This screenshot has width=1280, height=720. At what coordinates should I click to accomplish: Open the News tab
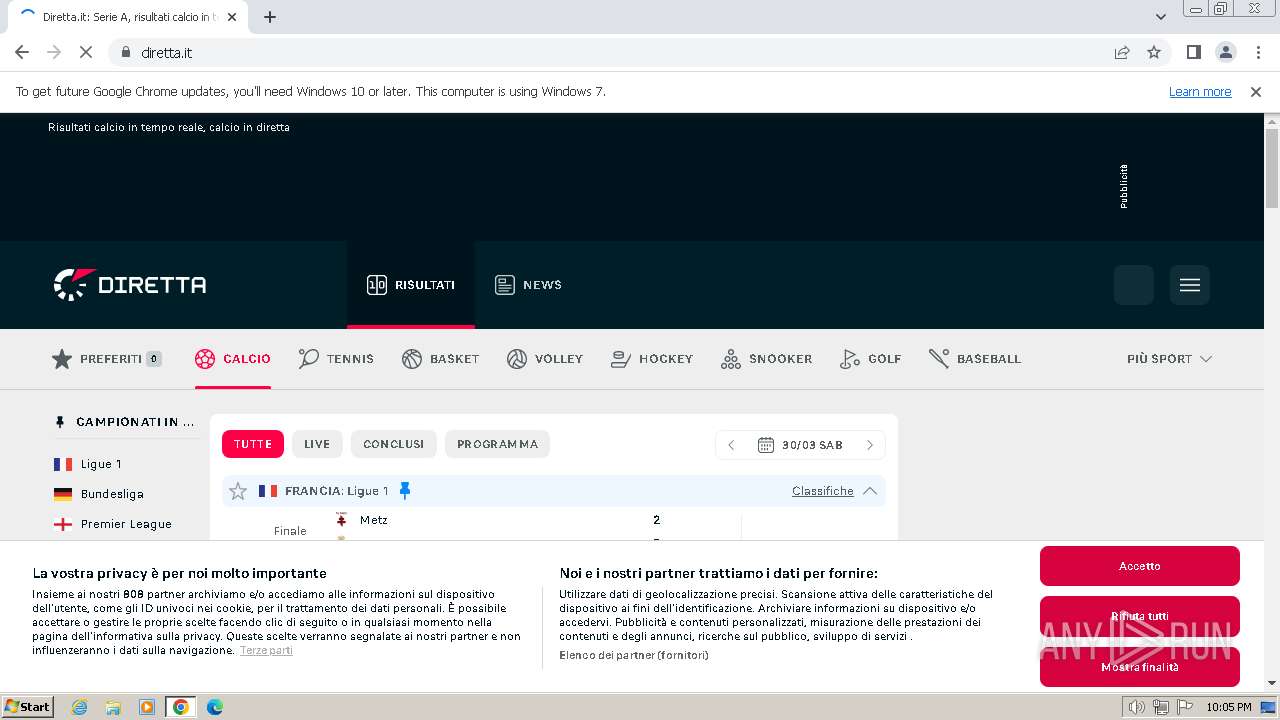pos(528,285)
